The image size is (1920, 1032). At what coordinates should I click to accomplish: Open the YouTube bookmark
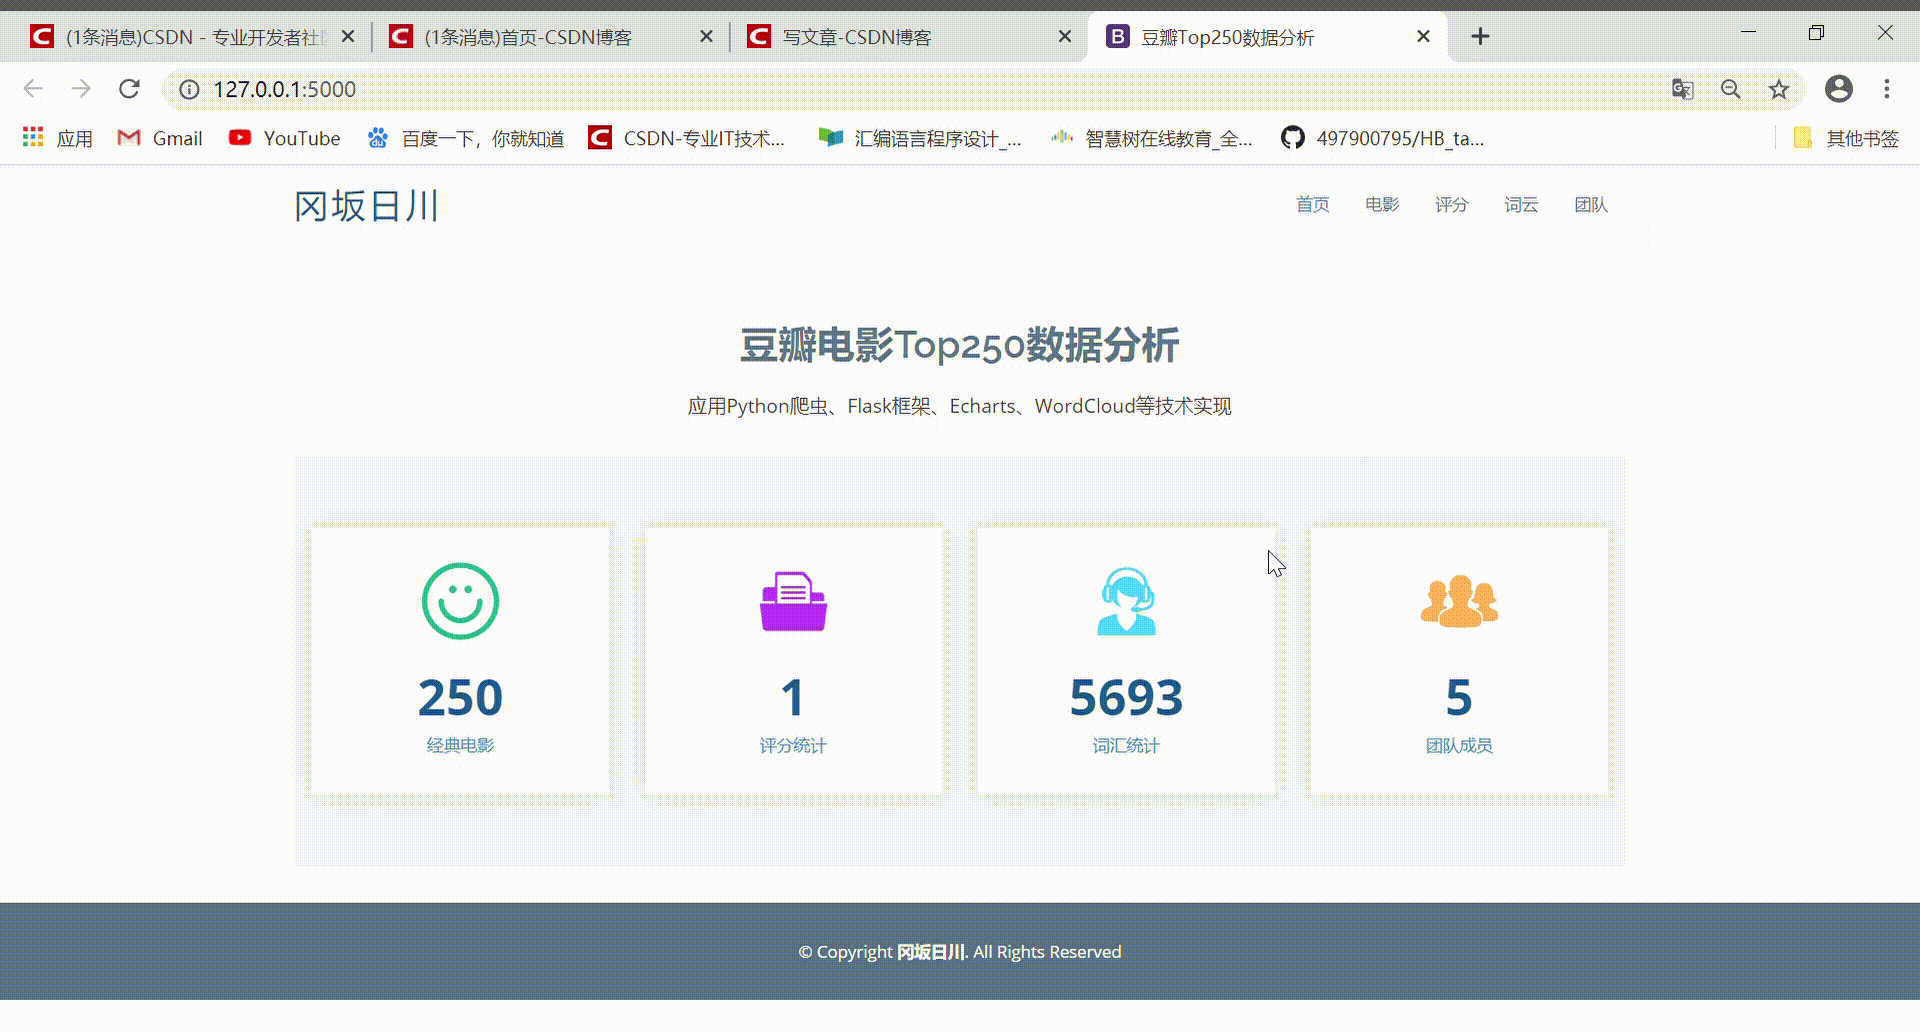tap(284, 138)
